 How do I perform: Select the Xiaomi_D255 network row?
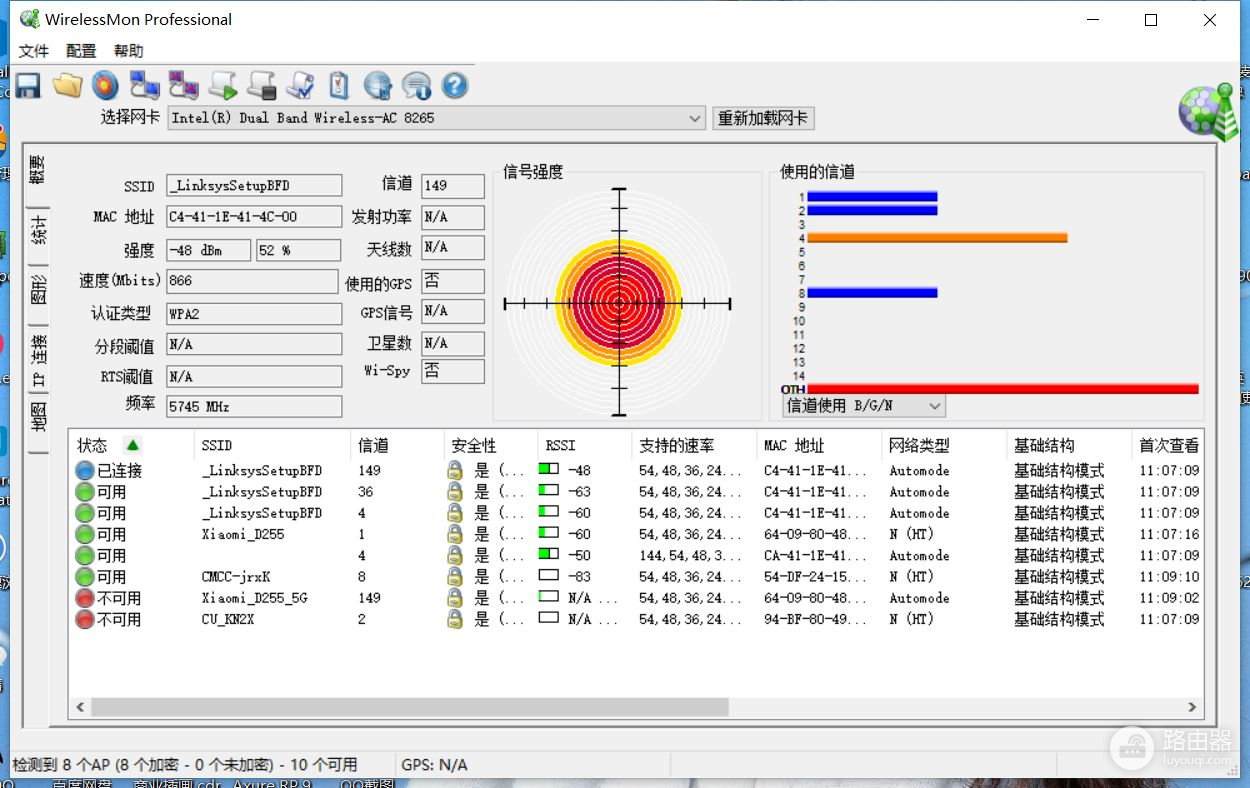[x=243, y=534]
